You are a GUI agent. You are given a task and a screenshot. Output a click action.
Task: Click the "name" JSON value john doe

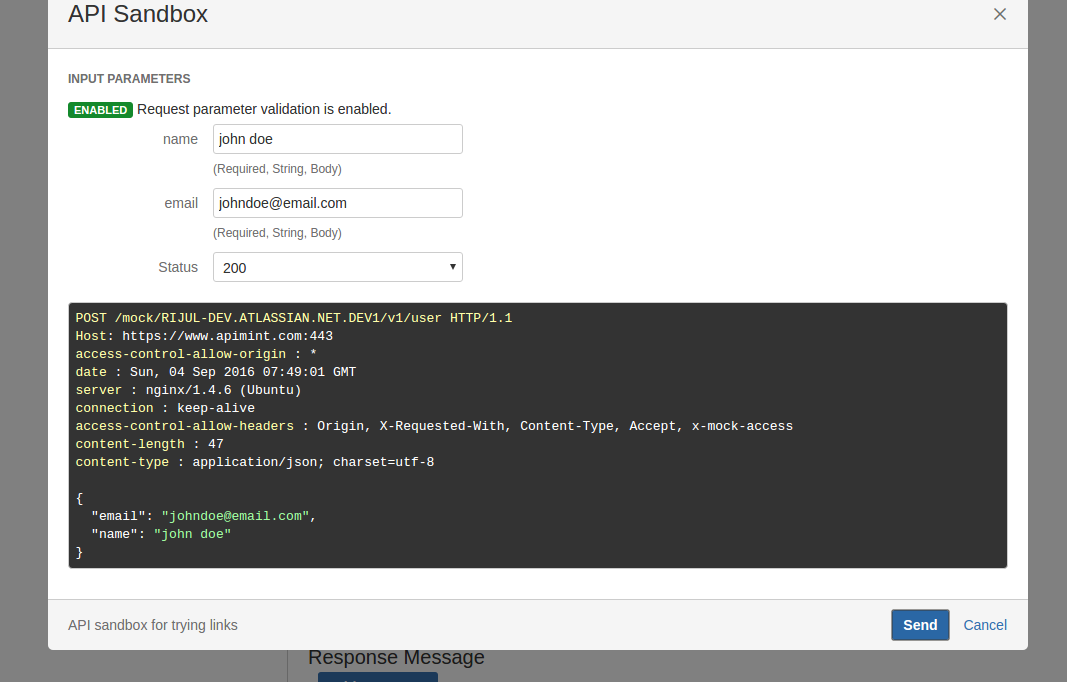pyautogui.click(x=193, y=534)
